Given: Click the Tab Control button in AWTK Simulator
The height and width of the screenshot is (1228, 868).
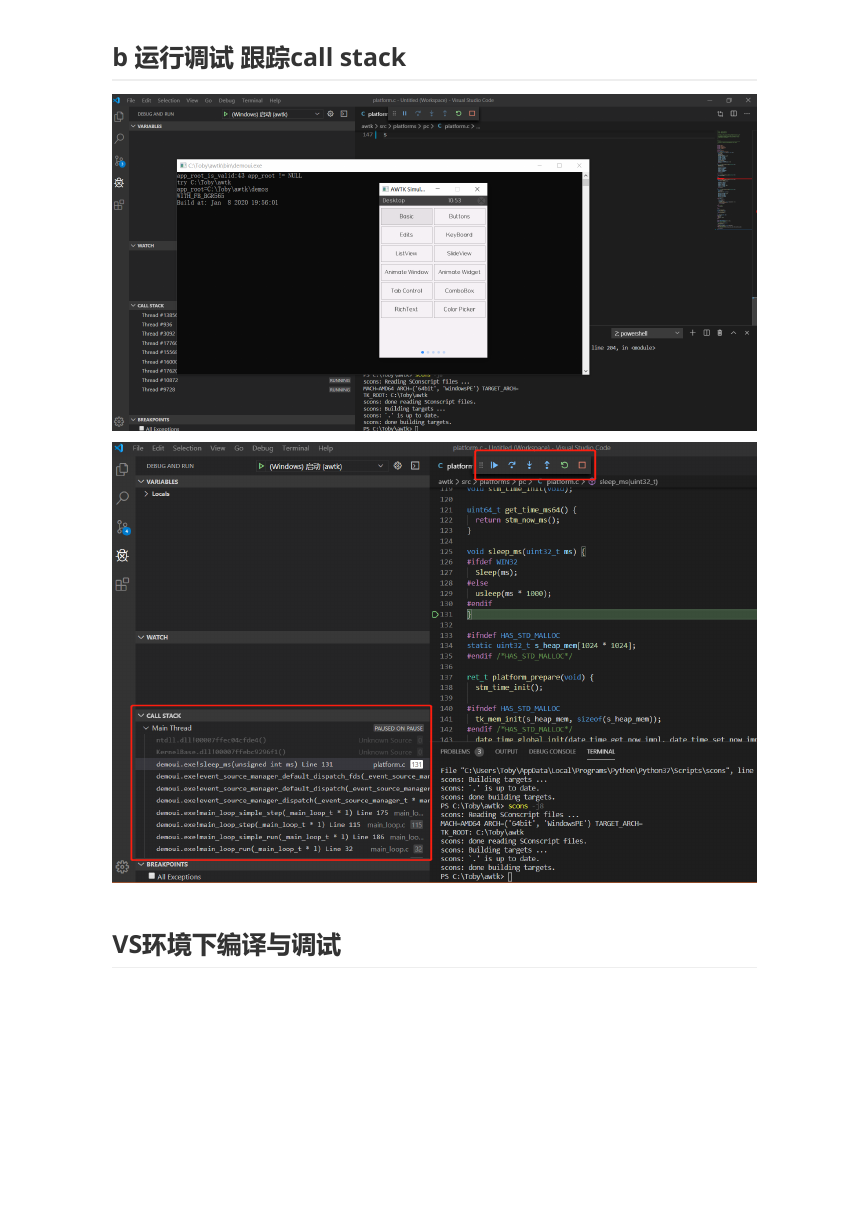Looking at the screenshot, I should [x=407, y=291].
